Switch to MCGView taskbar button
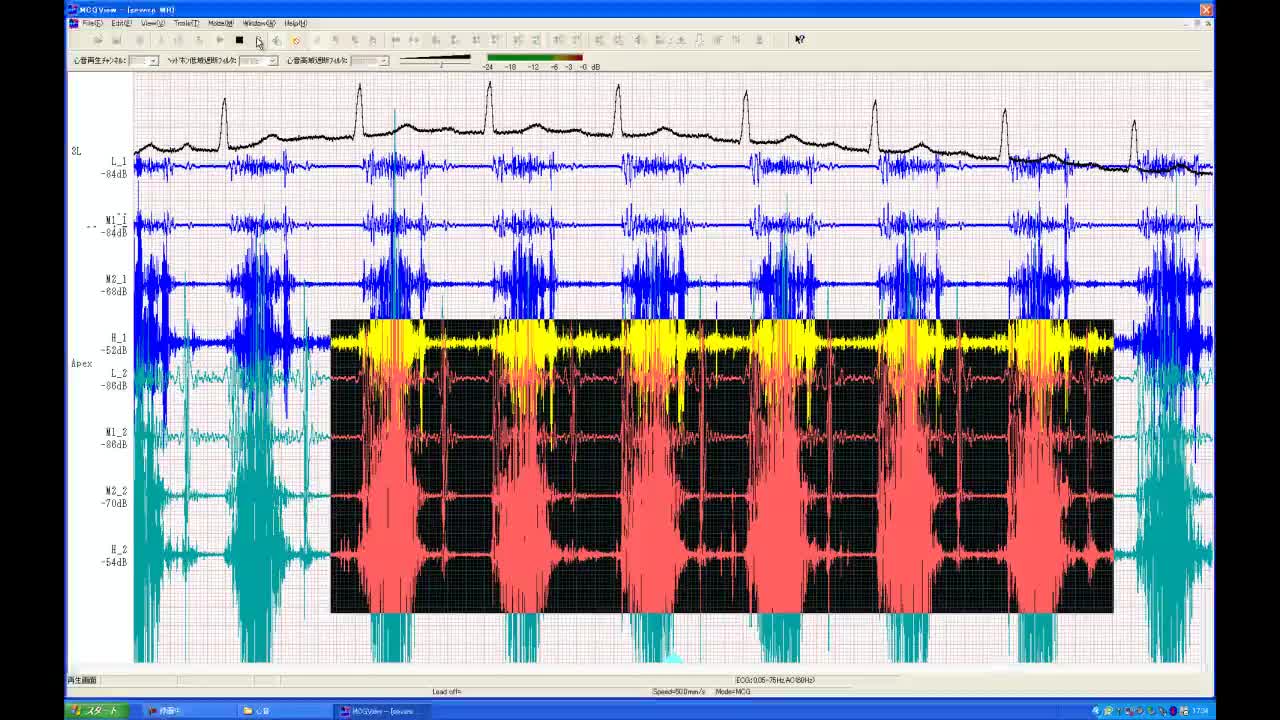 point(382,711)
